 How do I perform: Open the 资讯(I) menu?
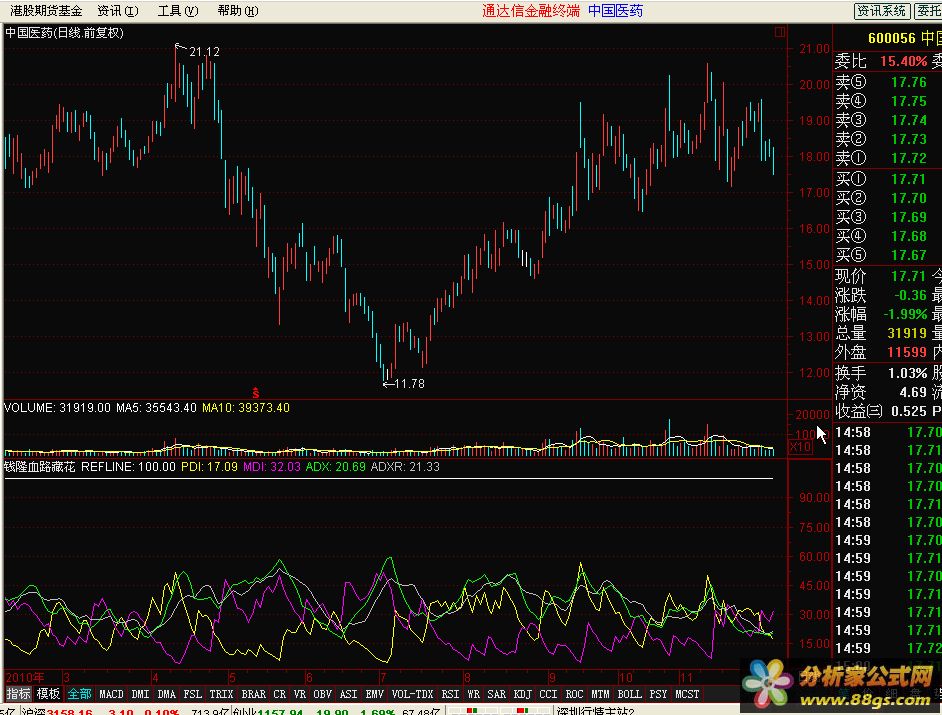point(118,11)
